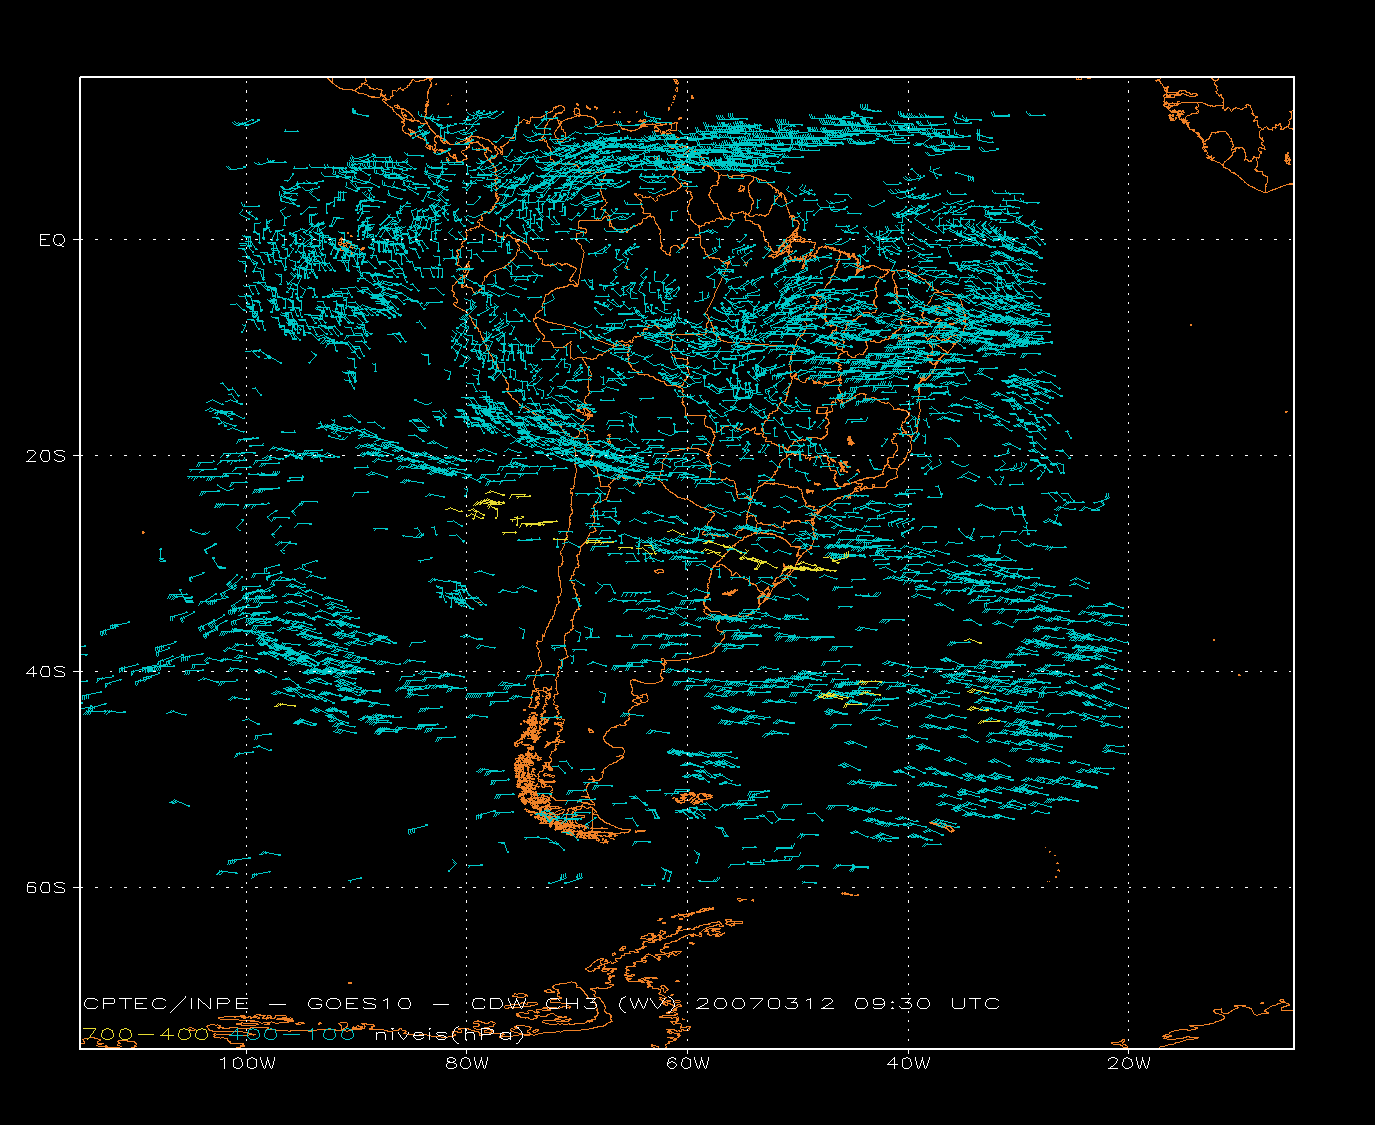This screenshot has height=1125, width=1375.
Task: Click the 60S latitude label
Action: click(x=45, y=888)
